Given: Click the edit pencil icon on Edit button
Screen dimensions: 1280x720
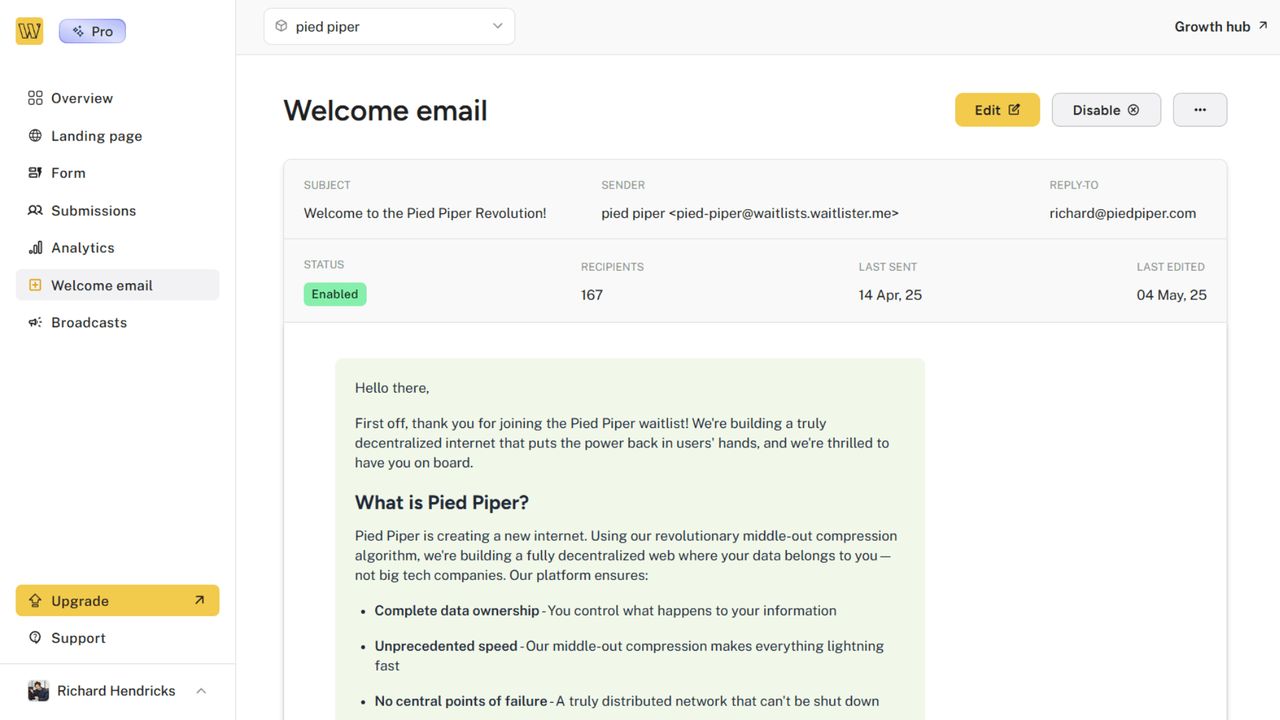Looking at the screenshot, I should click(1013, 109).
